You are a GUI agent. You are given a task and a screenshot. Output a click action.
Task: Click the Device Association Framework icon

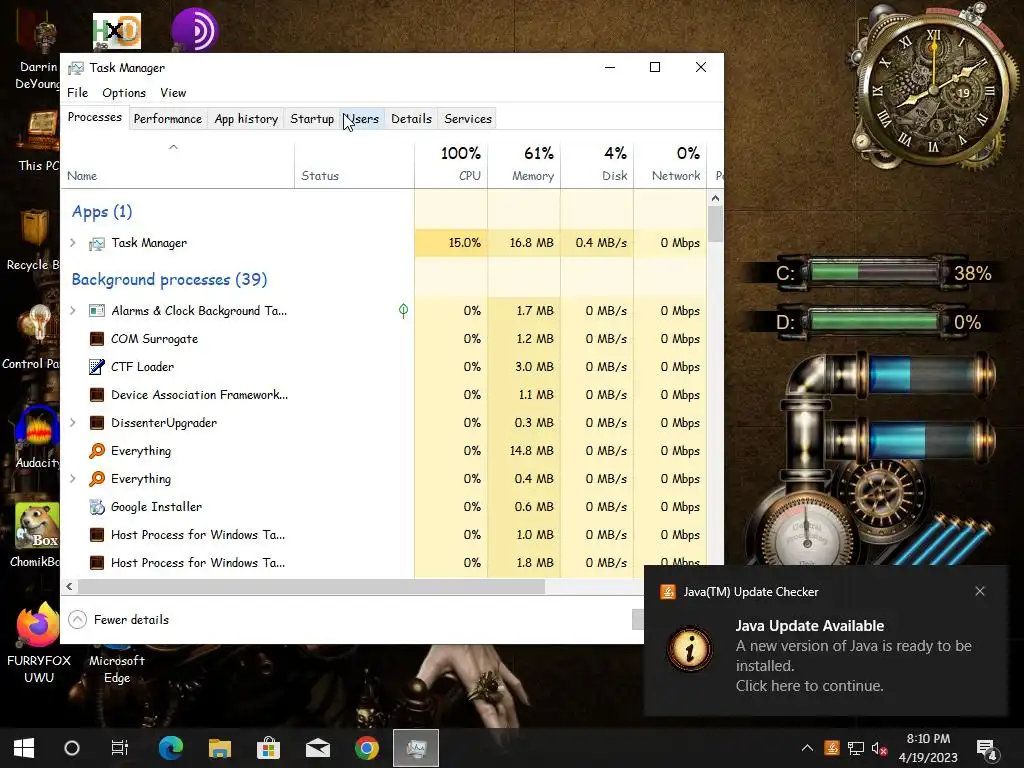click(x=97, y=395)
